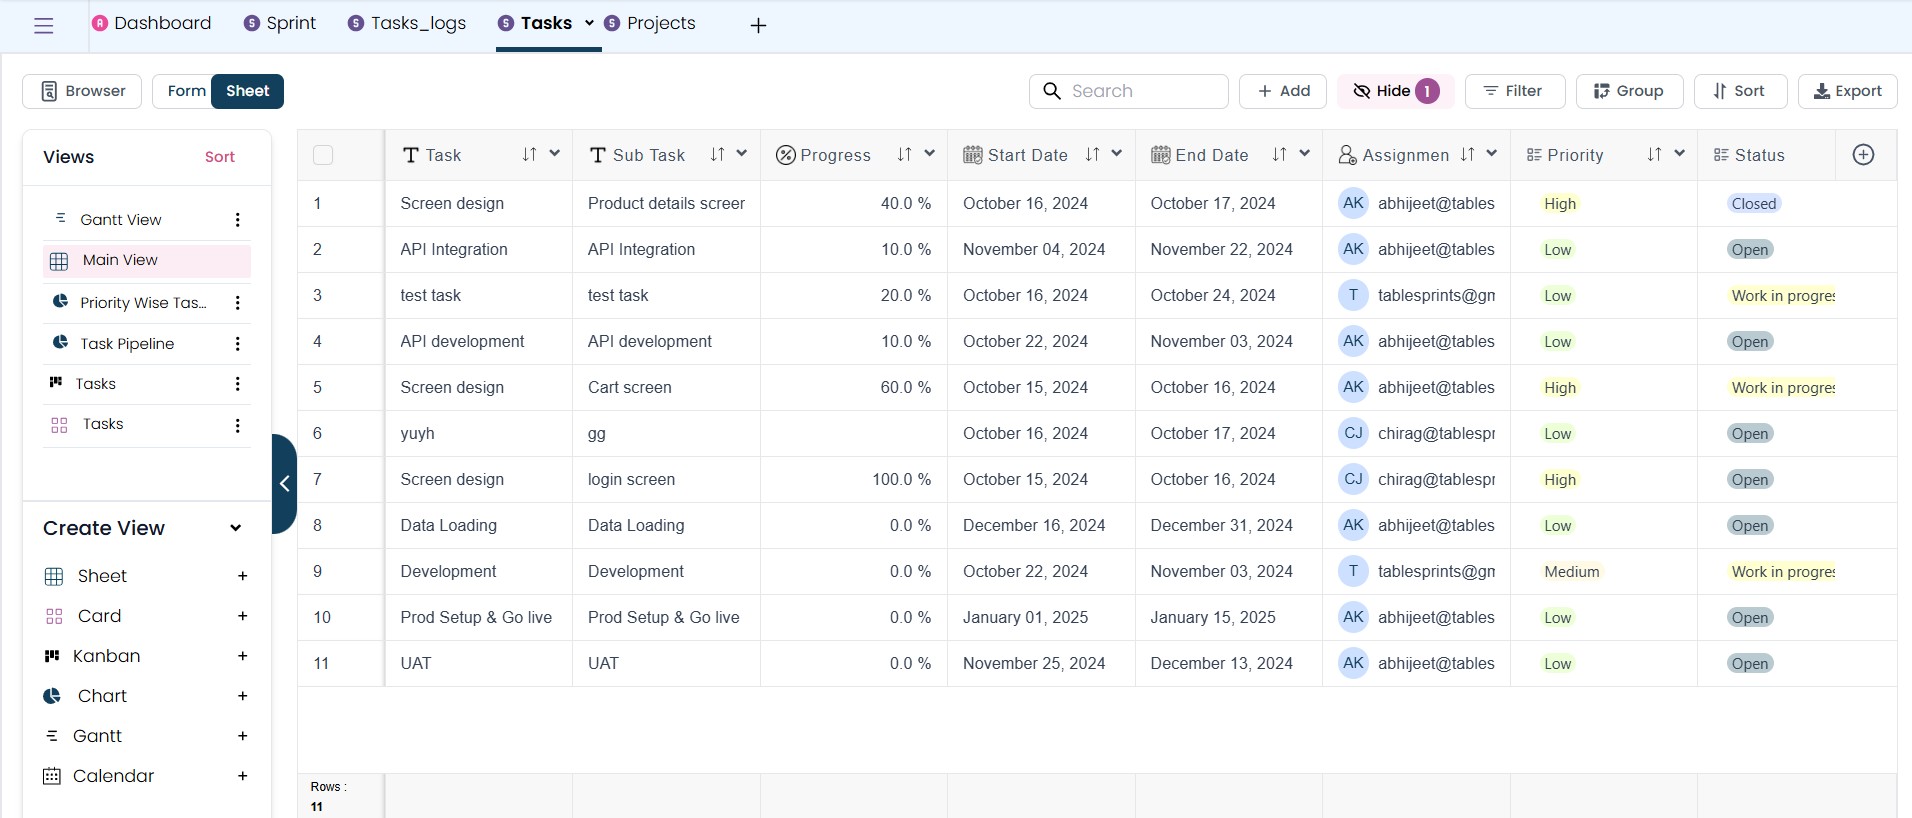Image resolution: width=1912 pixels, height=818 pixels.
Task: Add a new Gantt view plus icon
Action: (x=242, y=736)
